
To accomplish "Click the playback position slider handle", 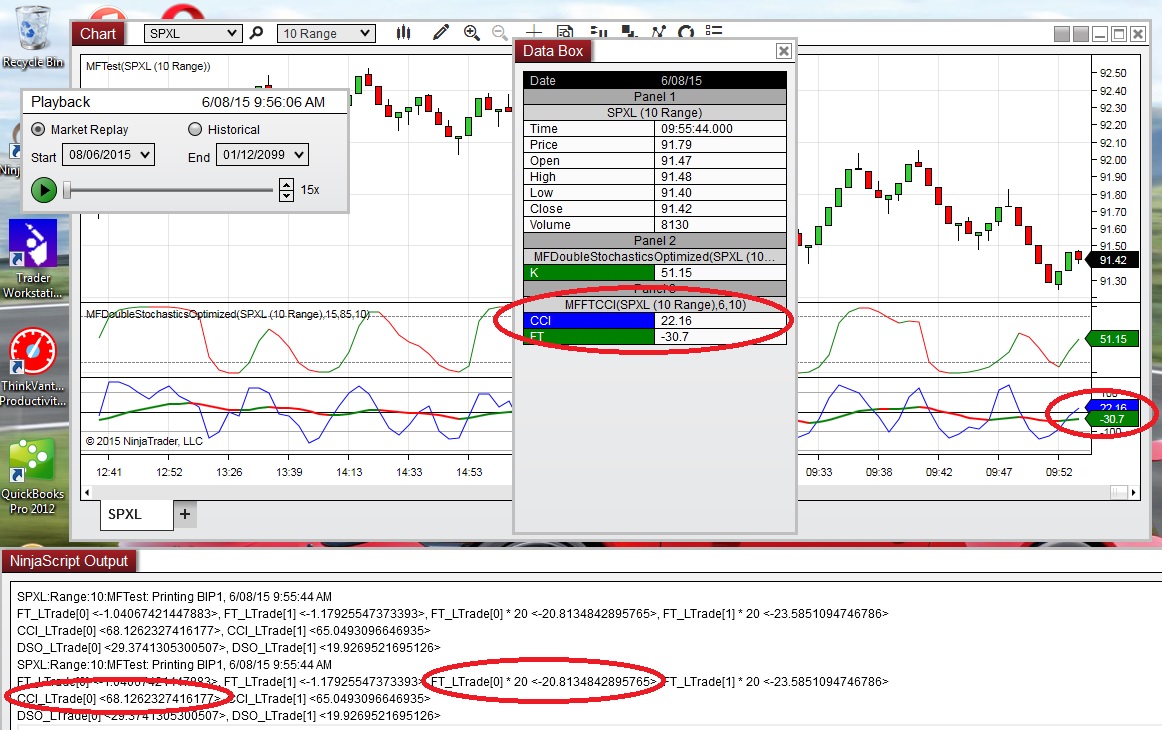I will 67,190.
